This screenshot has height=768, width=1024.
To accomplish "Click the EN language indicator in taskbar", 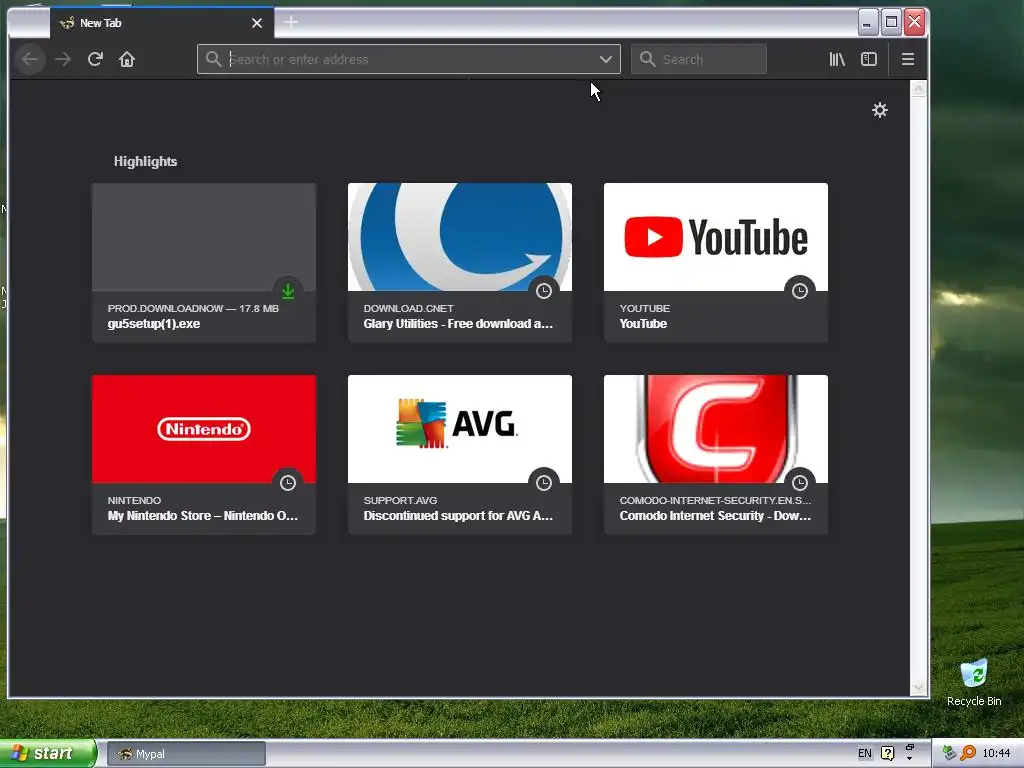I will click(x=865, y=754).
